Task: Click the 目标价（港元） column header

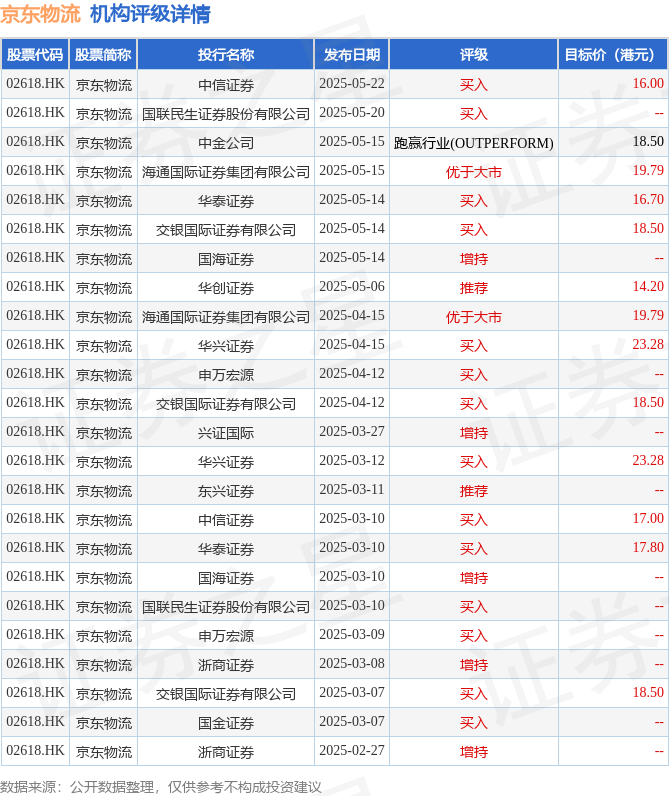Action: [612, 55]
